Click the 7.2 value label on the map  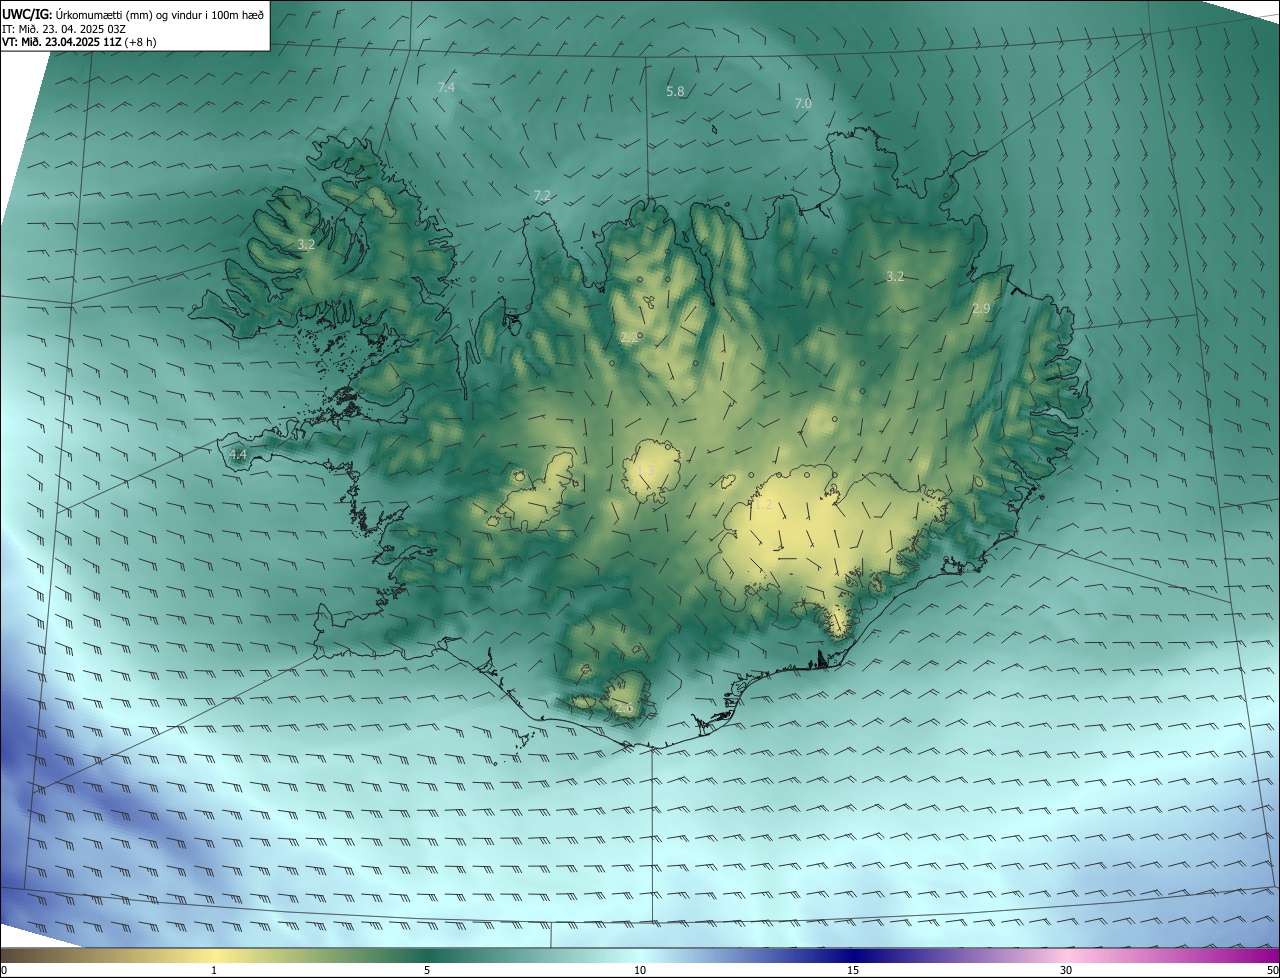point(542,195)
